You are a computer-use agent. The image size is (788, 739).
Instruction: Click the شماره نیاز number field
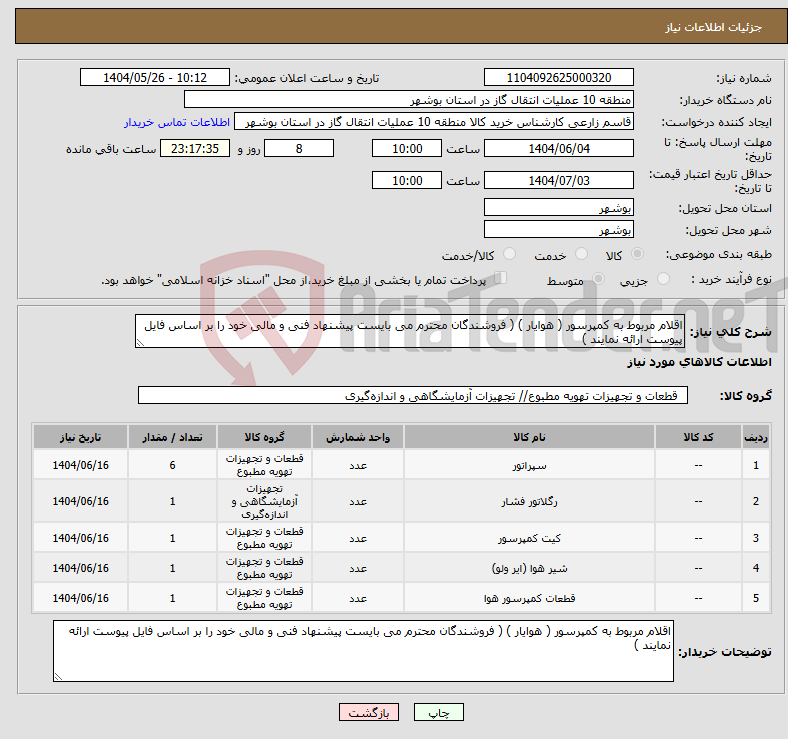558,78
